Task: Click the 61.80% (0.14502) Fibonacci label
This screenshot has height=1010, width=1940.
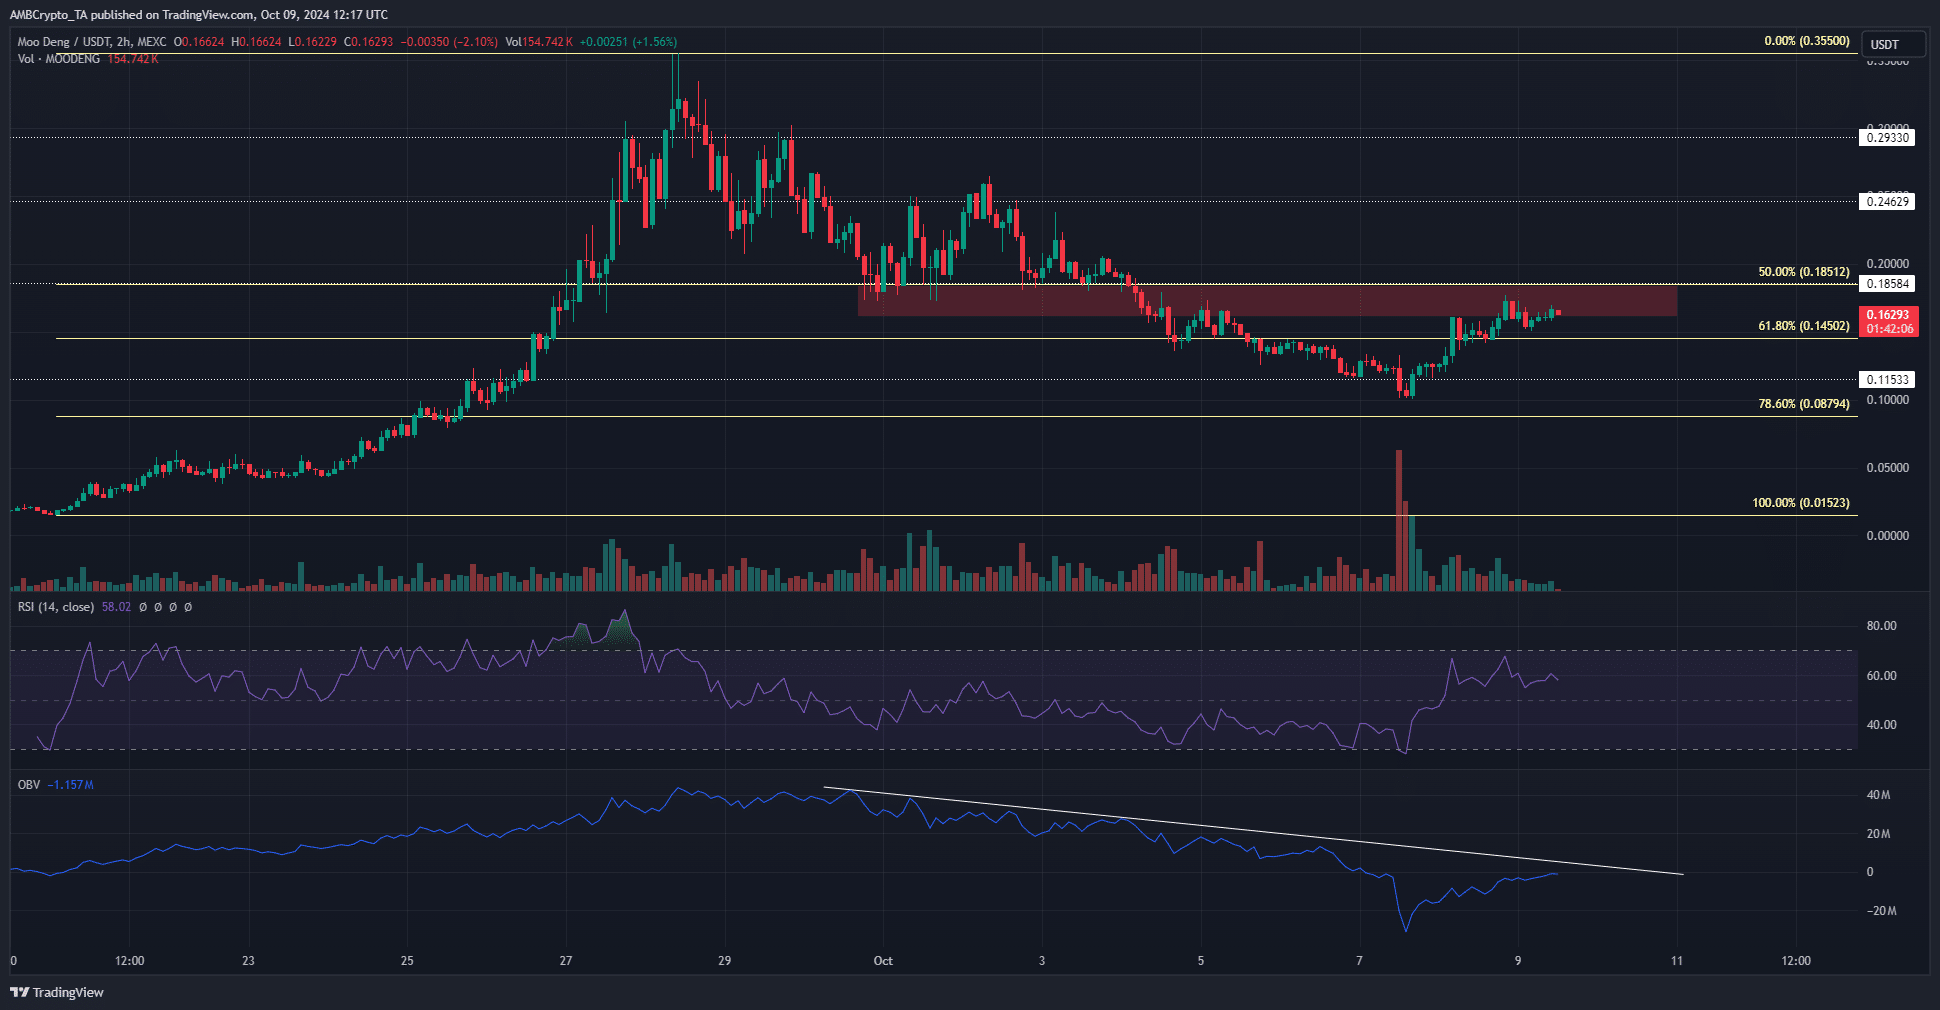Action: coord(1804,326)
